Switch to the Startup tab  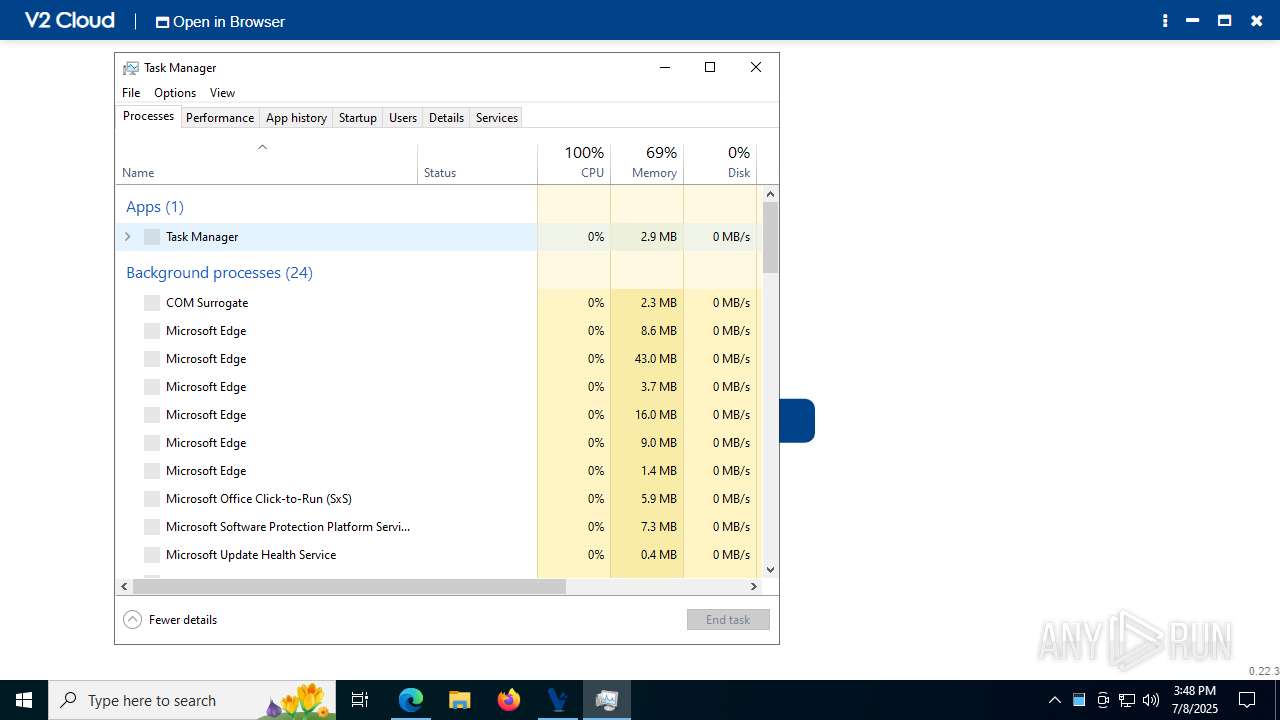click(x=357, y=118)
